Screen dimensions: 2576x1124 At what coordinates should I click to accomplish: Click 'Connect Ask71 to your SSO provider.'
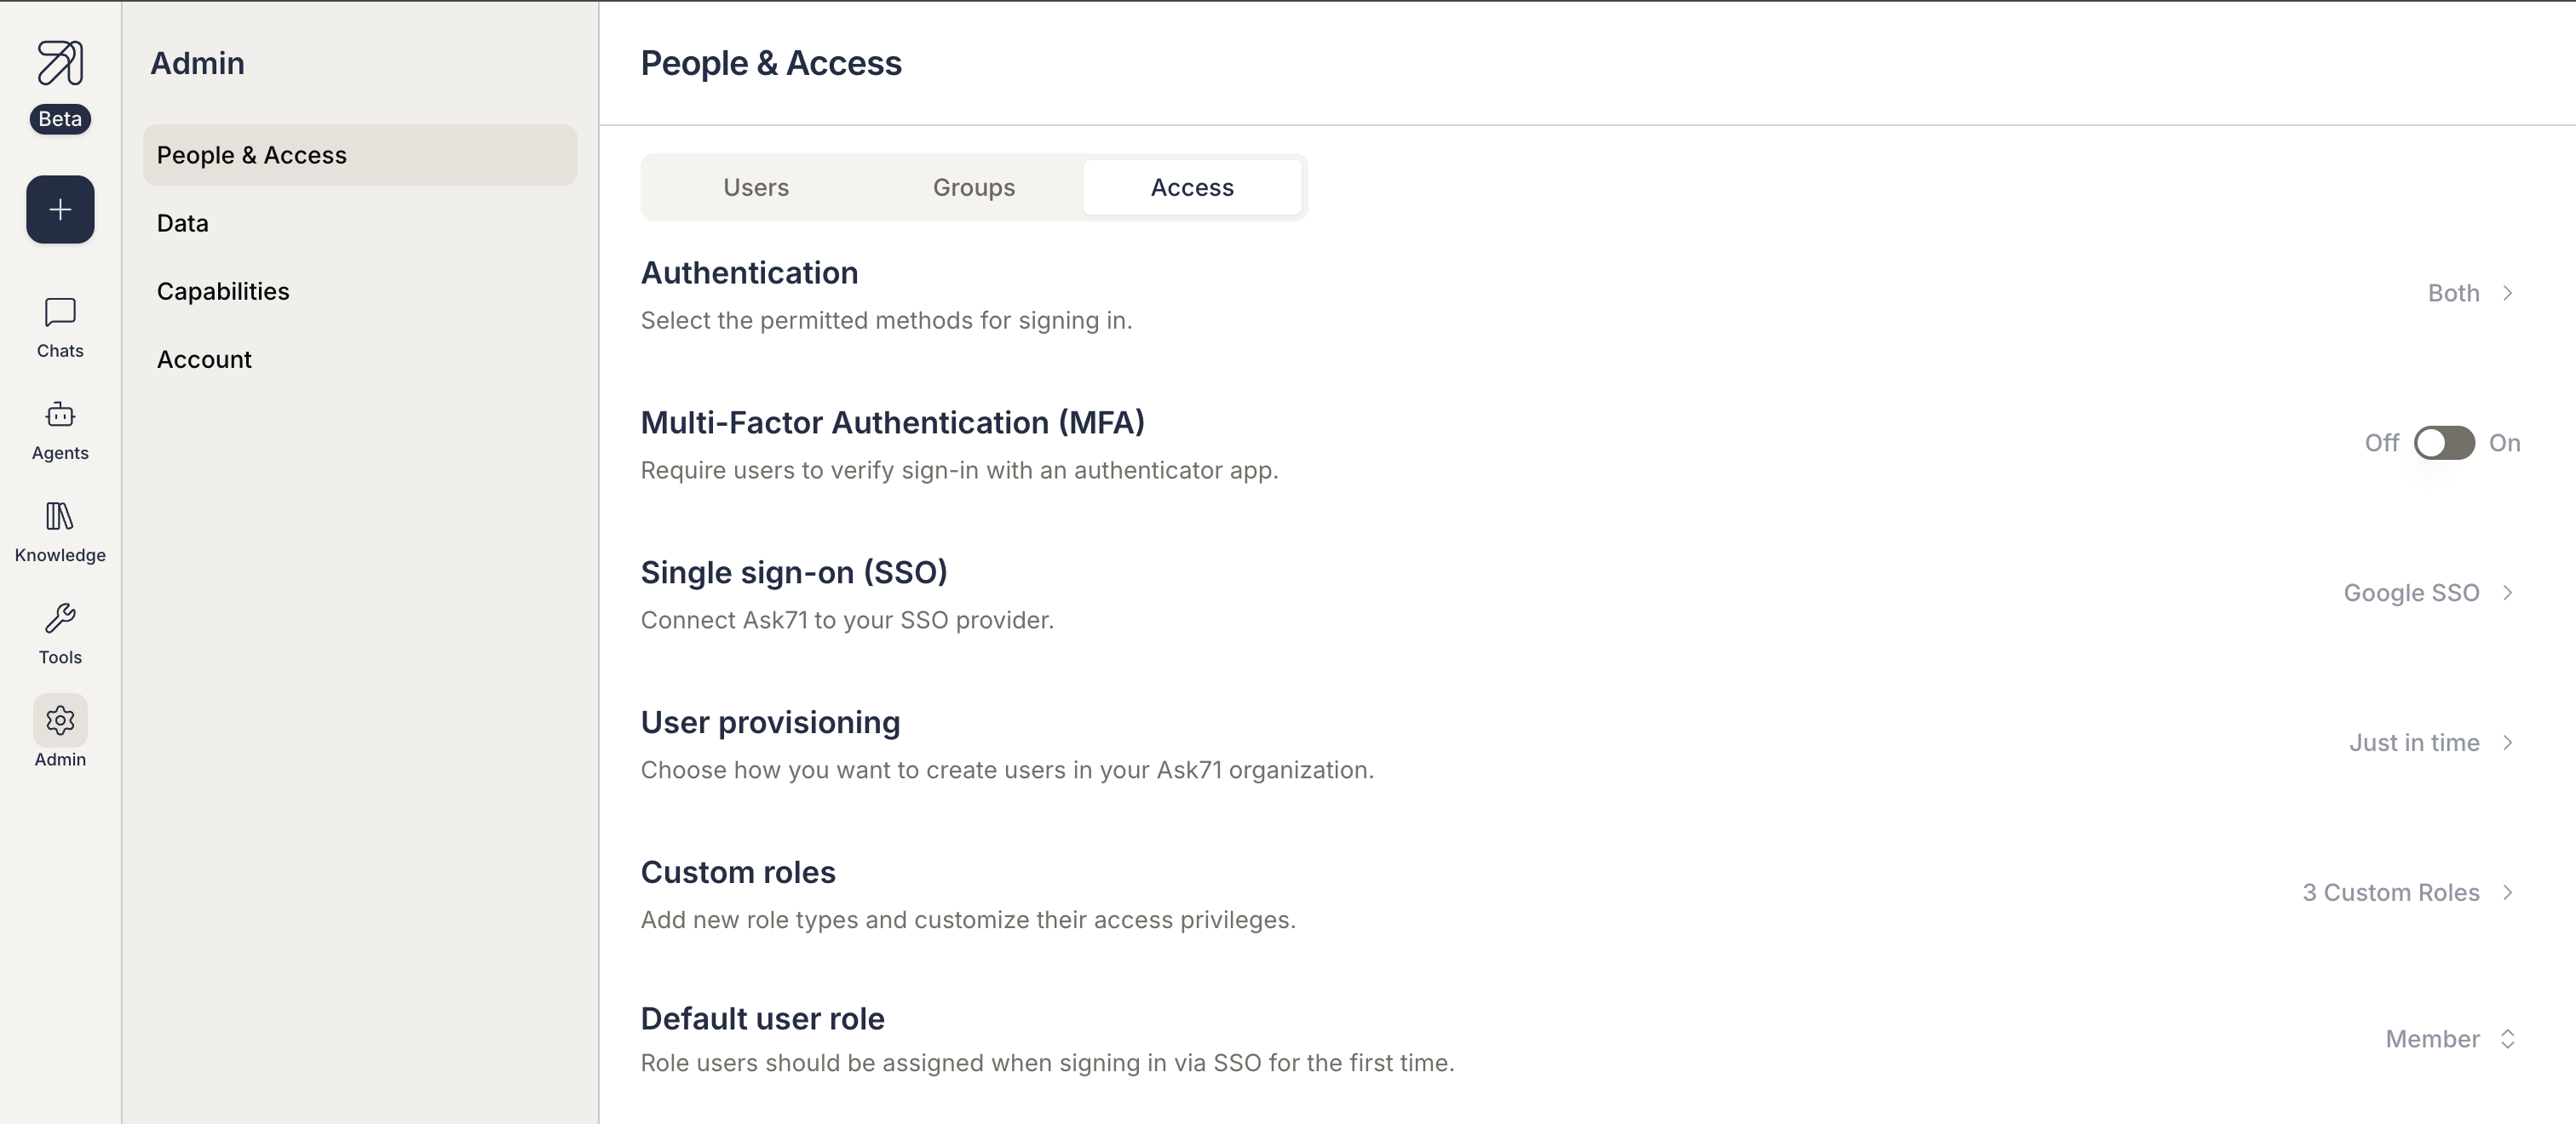coord(847,621)
